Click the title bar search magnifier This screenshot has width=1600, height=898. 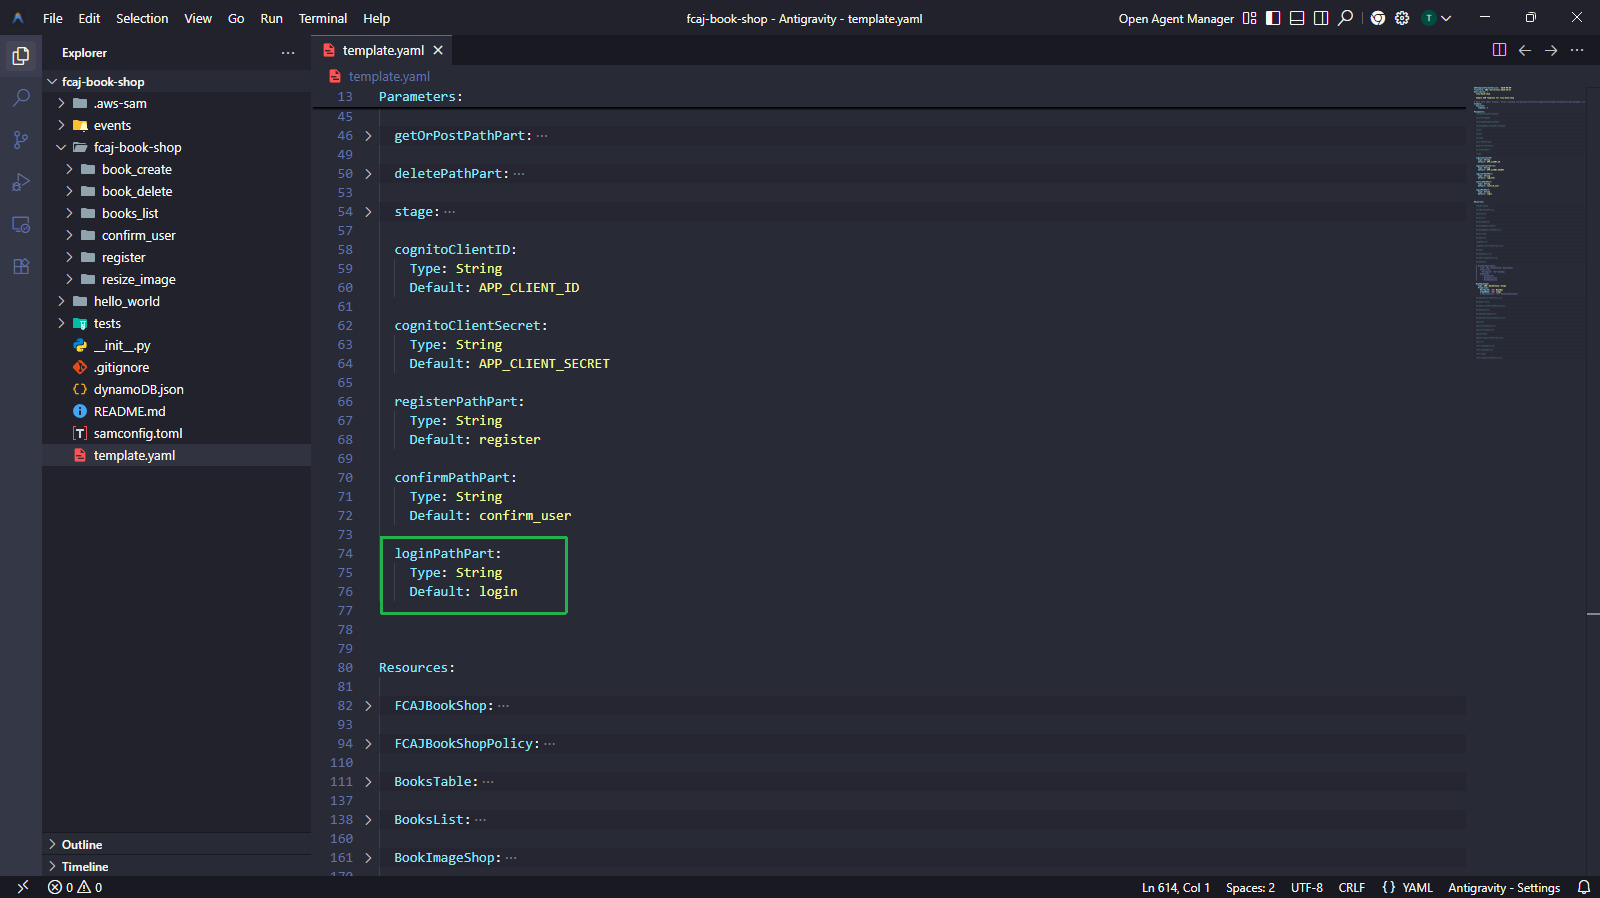tap(1346, 18)
